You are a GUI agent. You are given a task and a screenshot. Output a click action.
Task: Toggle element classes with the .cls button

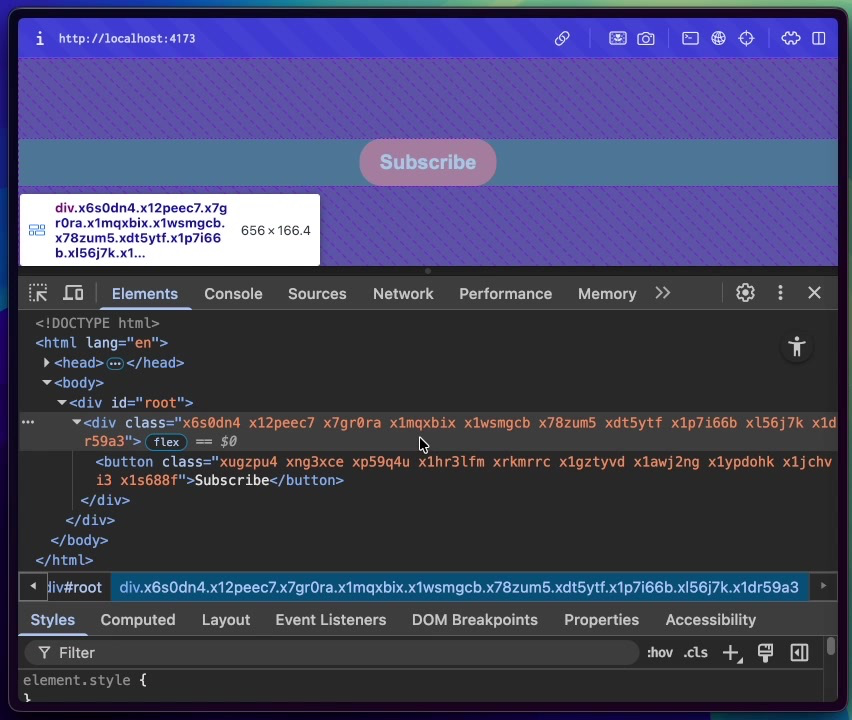point(696,652)
